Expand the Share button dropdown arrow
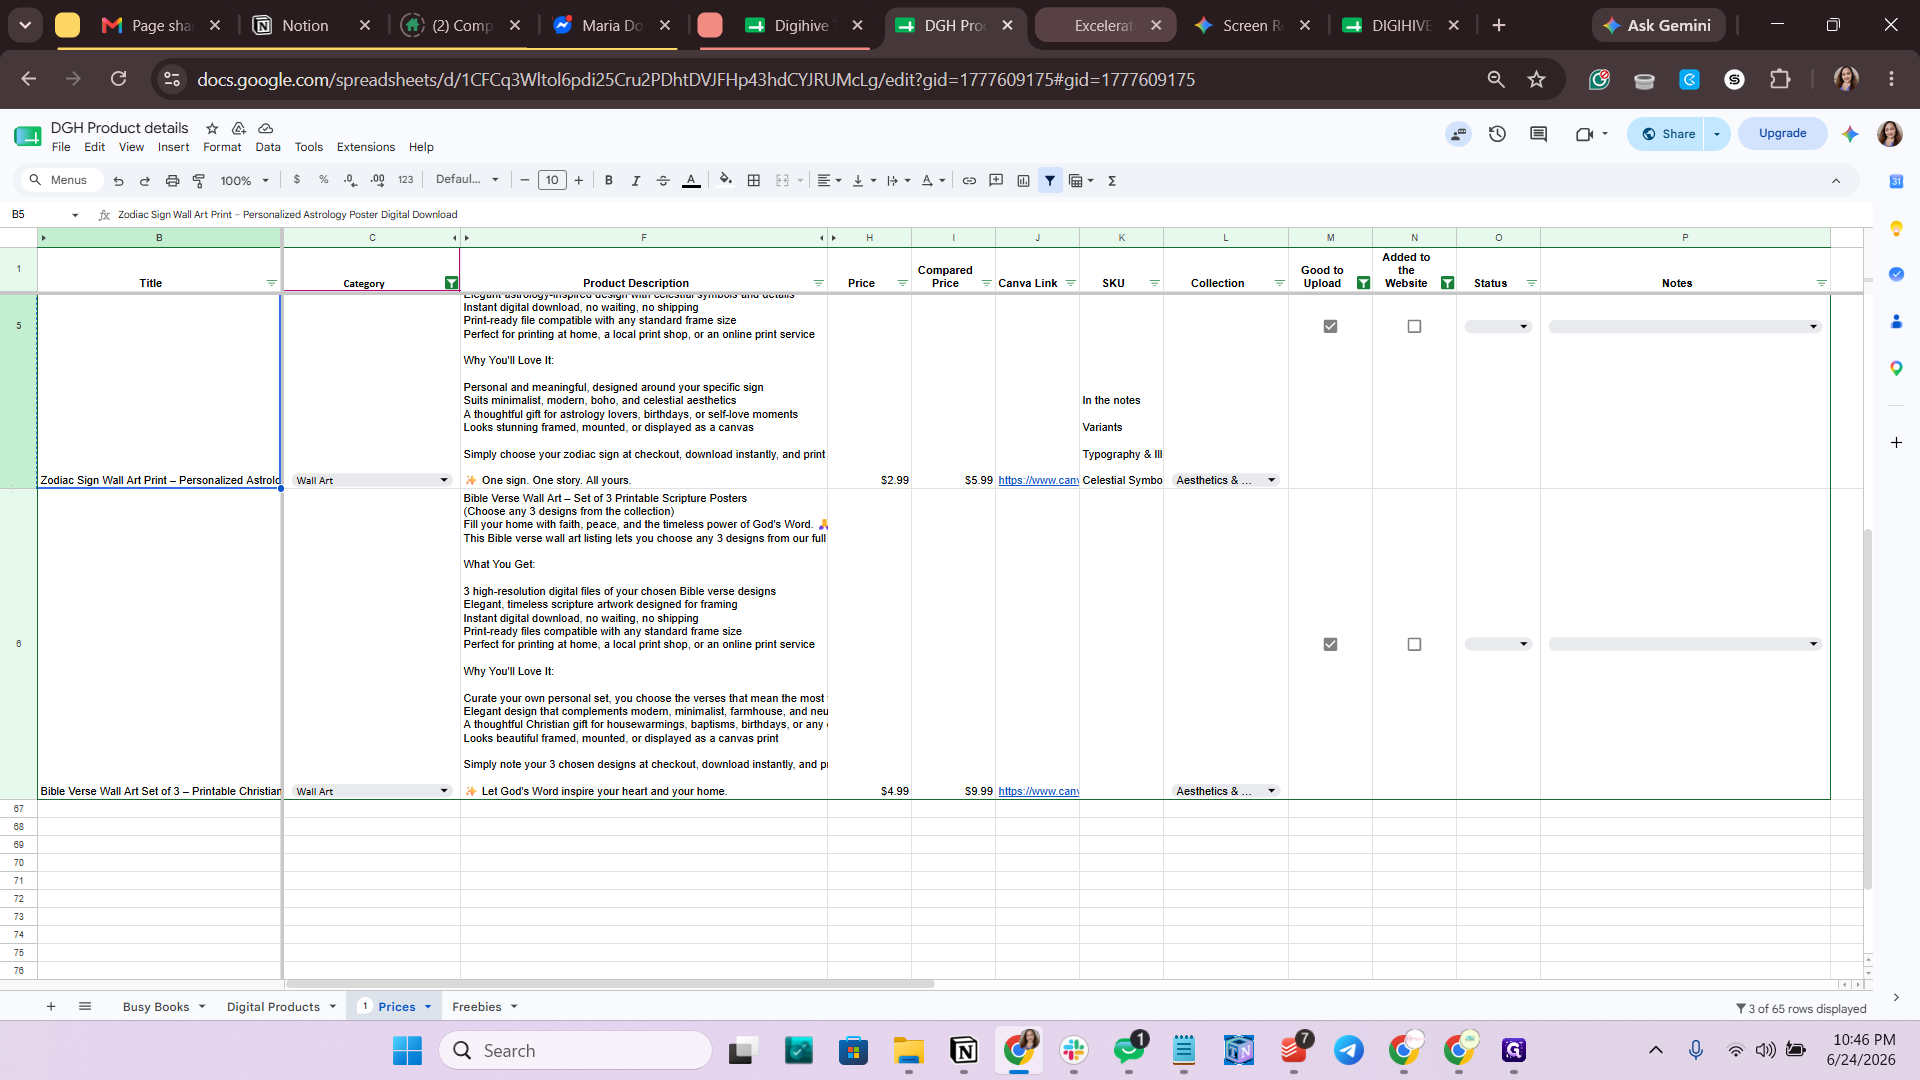The image size is (1920, 1080). point(1717,134)
